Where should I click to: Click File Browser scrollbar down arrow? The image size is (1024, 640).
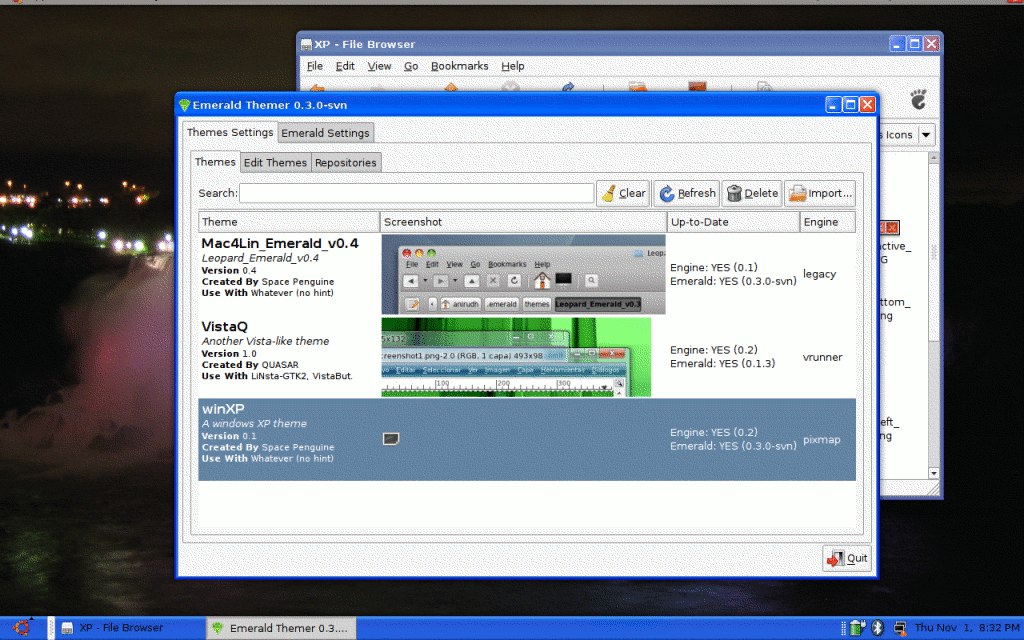934,473
